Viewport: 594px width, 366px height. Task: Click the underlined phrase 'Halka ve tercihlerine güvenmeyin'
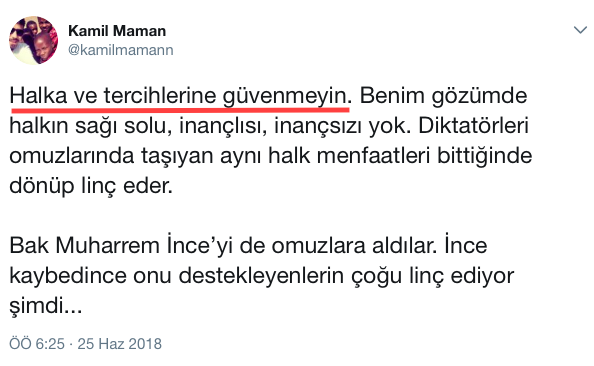pyautogui.click(x=178, y=96)
